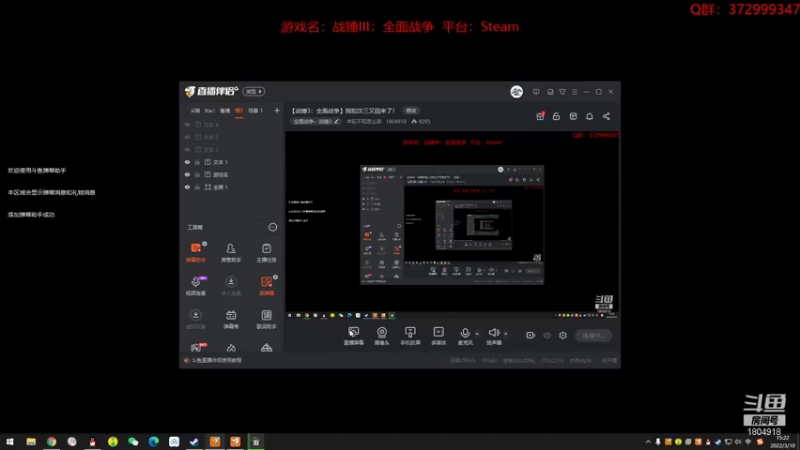
Task: Toggle lock on 全屏 1 layer
Action: click(x=197, y=187)
